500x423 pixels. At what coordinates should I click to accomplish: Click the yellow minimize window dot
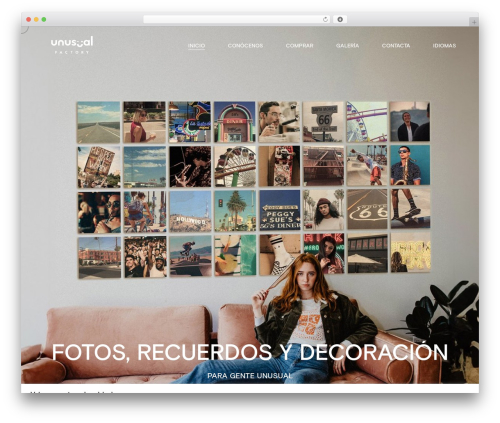coord(36,19)
